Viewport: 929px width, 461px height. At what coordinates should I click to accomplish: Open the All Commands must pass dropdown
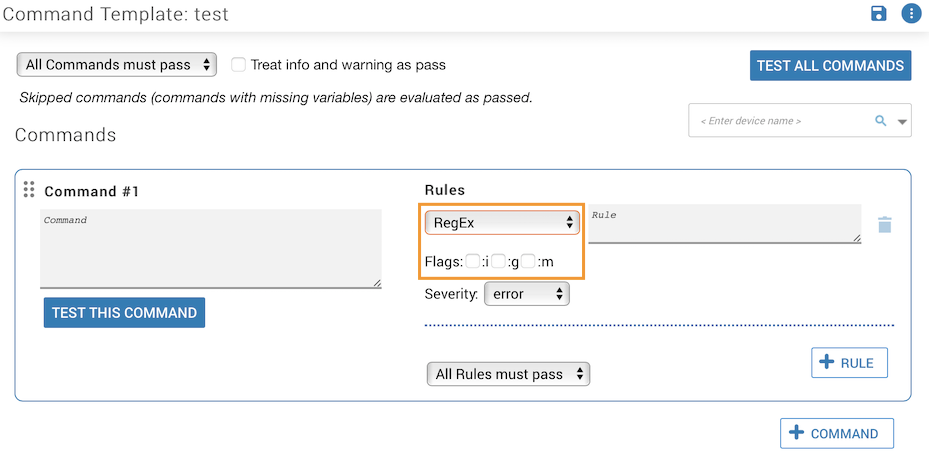(x=117, y=65)
